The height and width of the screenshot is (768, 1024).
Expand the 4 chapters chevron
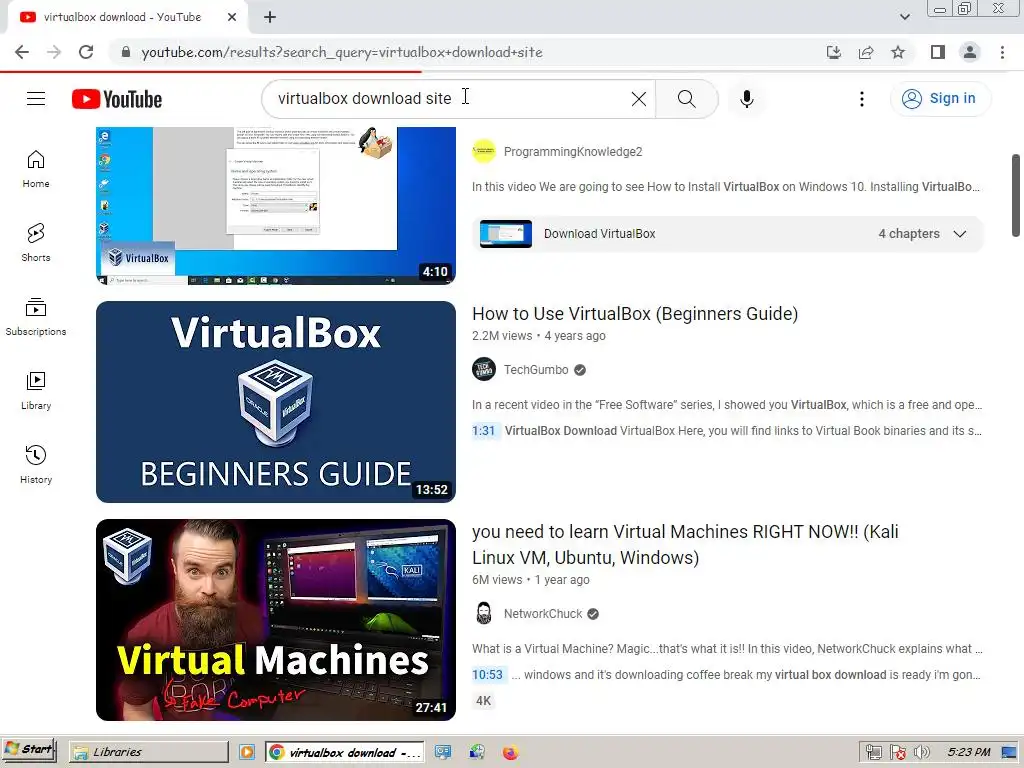[x=959, y=234]
